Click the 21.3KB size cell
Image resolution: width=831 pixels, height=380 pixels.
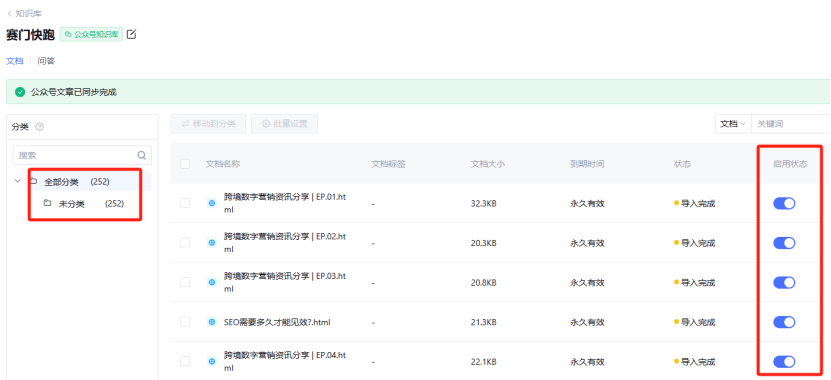tap(483, 322)
